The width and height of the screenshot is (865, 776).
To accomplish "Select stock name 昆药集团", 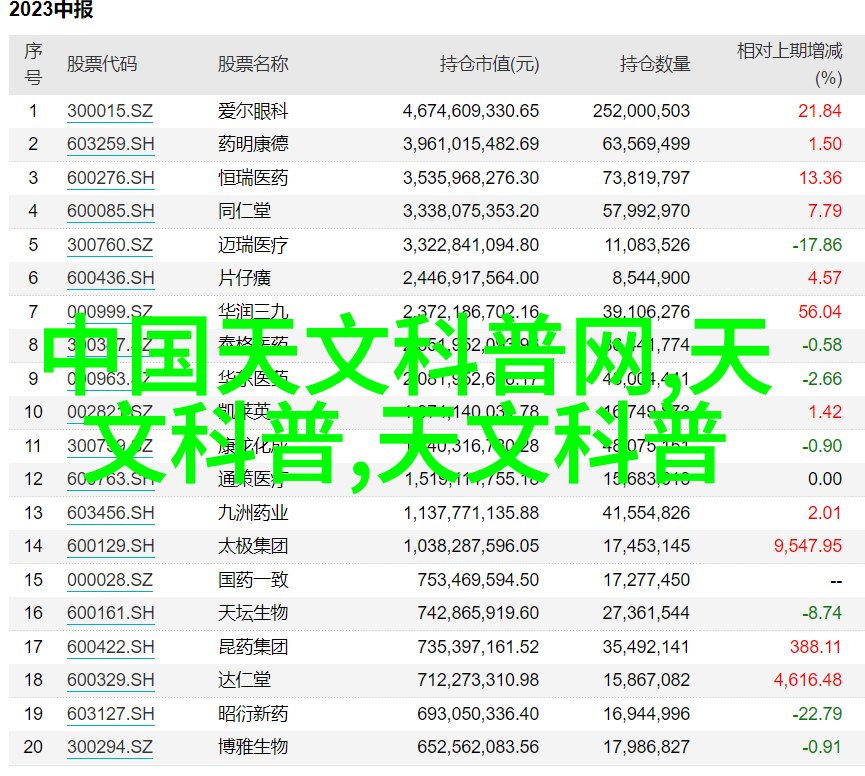I will [253, 647].
